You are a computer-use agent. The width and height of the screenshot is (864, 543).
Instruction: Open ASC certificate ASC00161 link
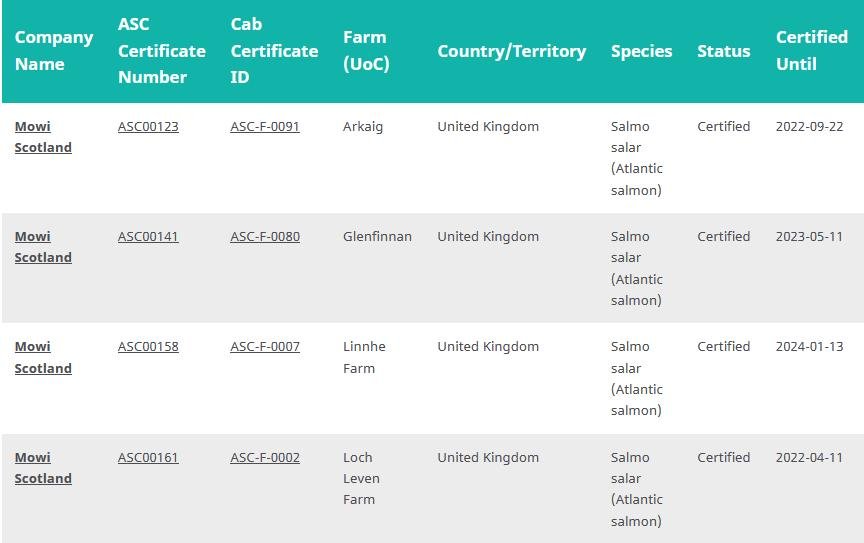pos(148,458)
